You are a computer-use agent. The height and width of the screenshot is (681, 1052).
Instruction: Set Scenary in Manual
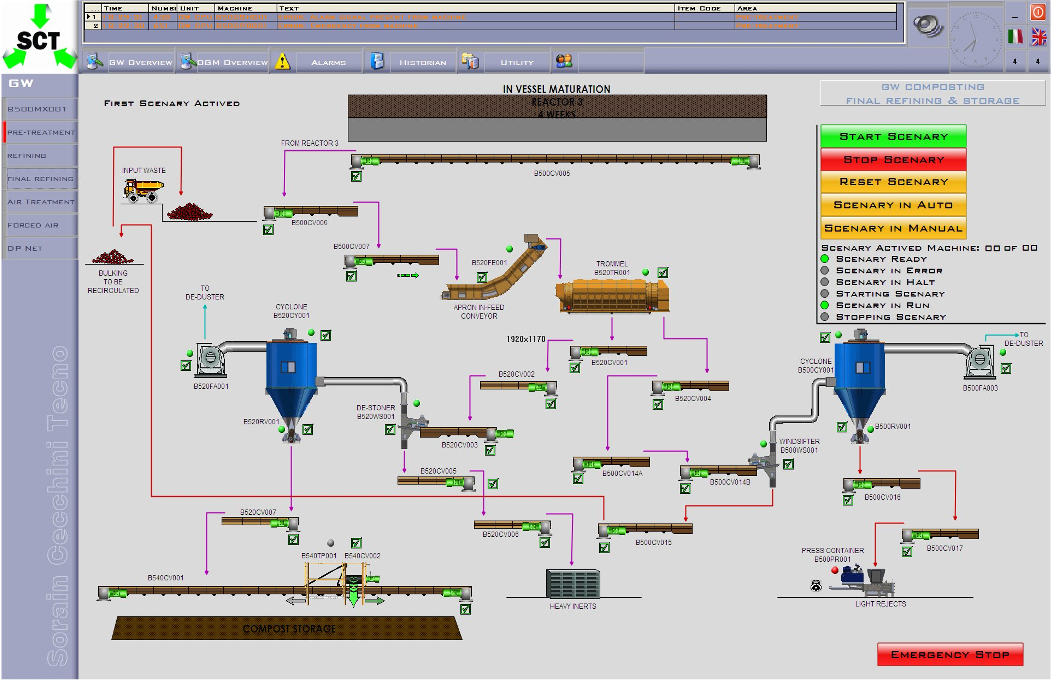[893, 228]
